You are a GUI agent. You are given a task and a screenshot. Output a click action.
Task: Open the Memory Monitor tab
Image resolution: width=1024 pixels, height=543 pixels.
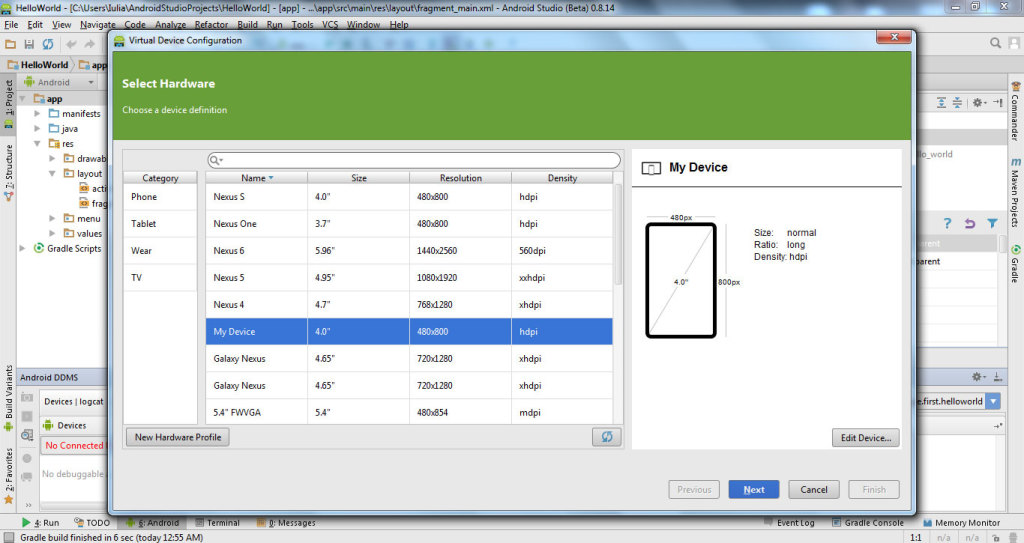(961, 523)
